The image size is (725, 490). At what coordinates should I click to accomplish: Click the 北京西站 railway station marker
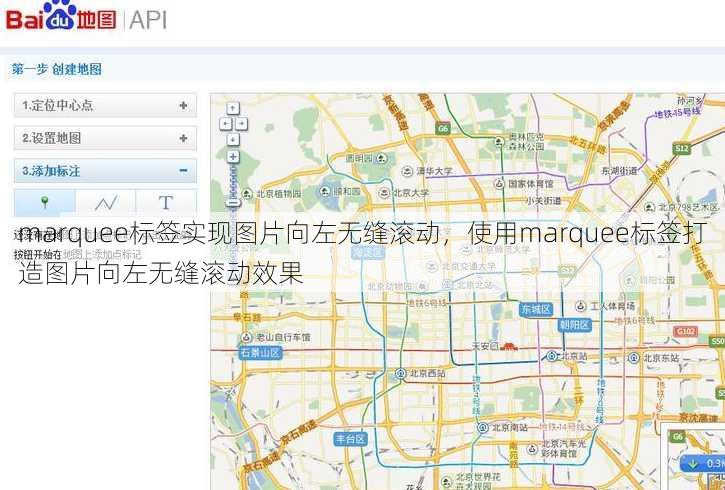click(401, 373)
